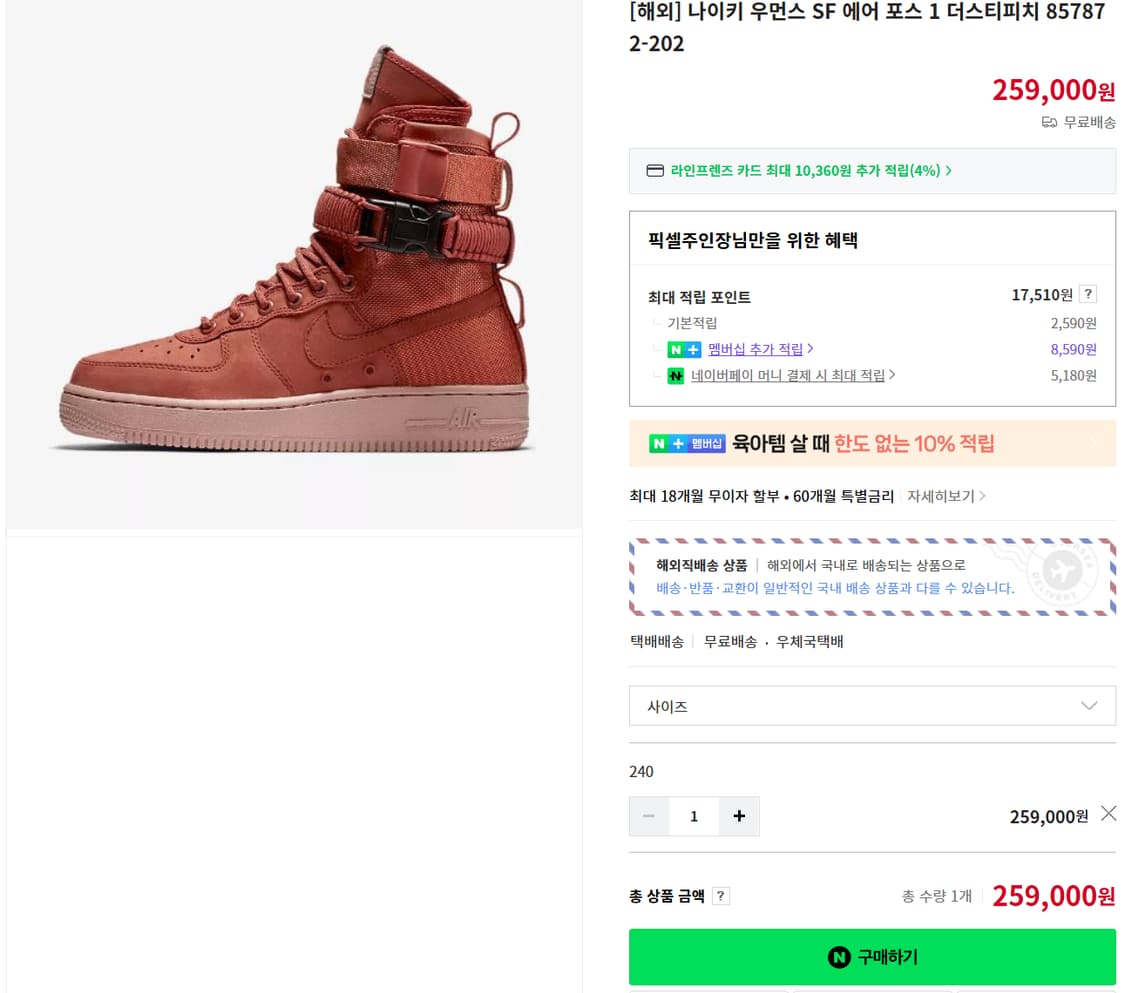
Task: Click the card icon beside LINE Friends offer
Action: click(x=655, y=170)
